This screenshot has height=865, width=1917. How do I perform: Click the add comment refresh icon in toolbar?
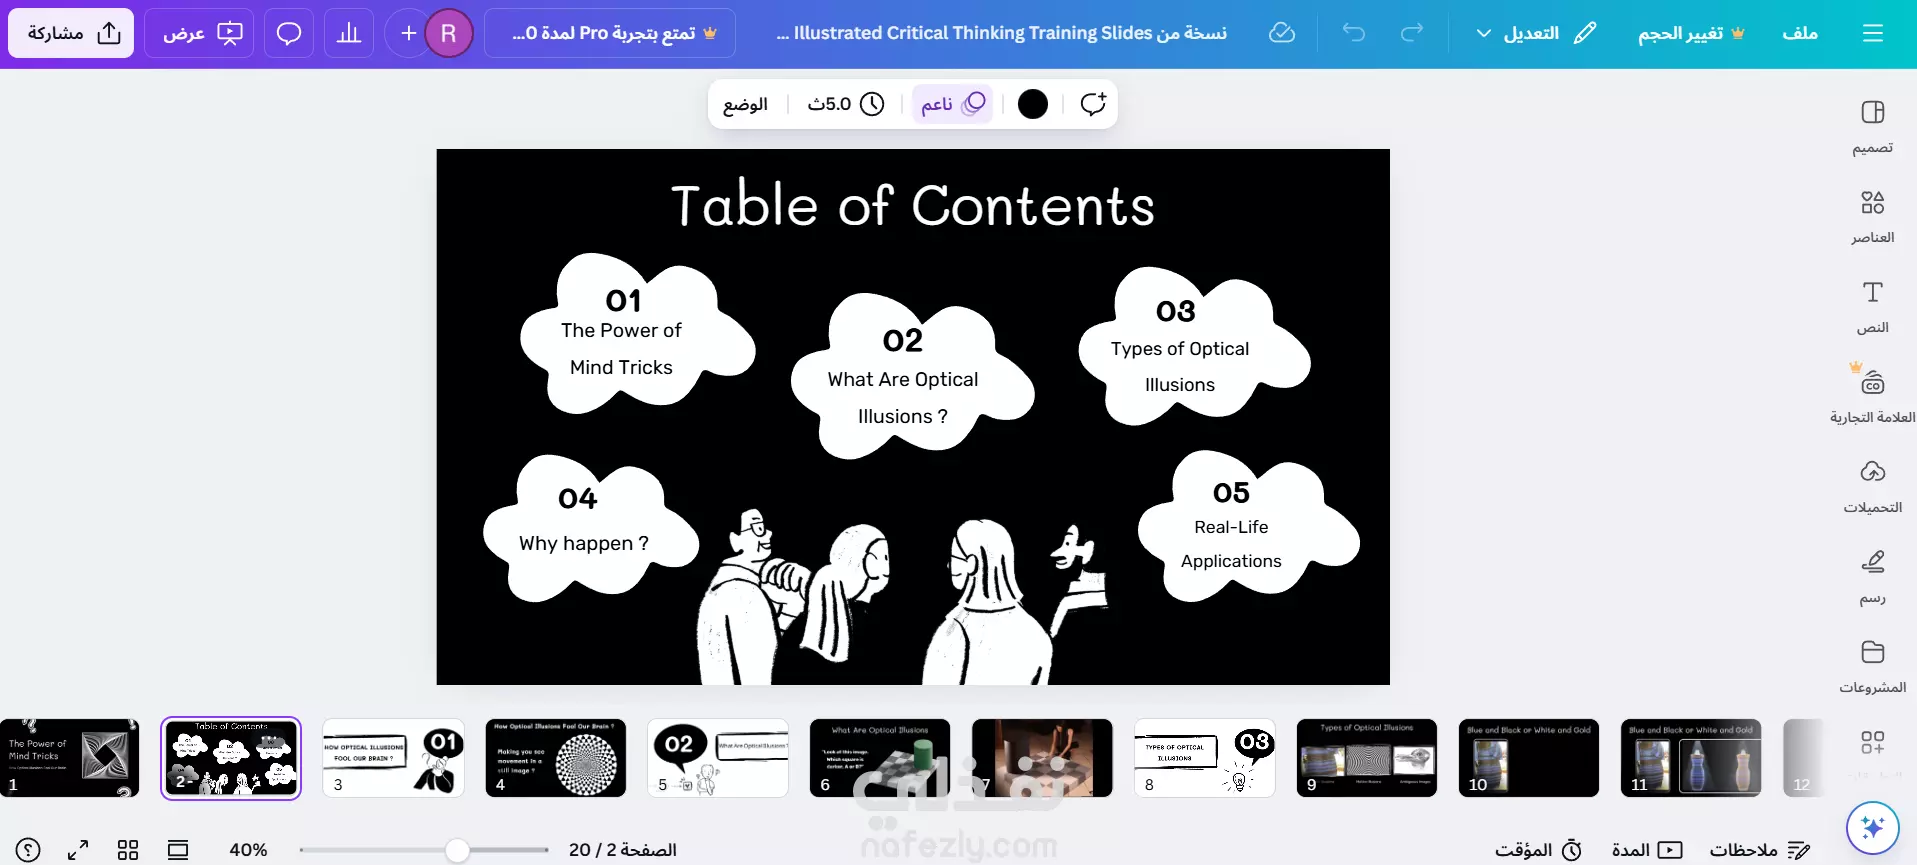click(1093, 104)
